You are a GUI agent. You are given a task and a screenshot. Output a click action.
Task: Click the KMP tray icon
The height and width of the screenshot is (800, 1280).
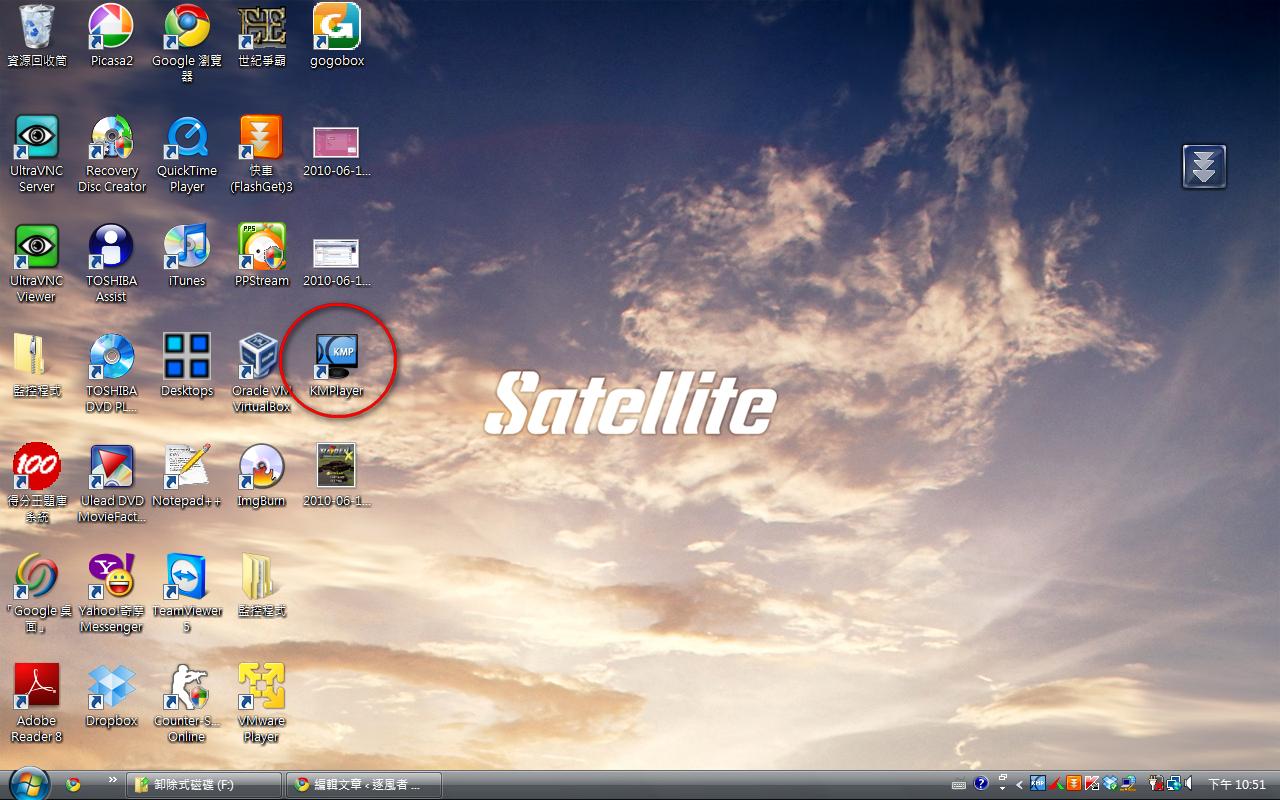pyautogui.click(x=1039, y=785)
